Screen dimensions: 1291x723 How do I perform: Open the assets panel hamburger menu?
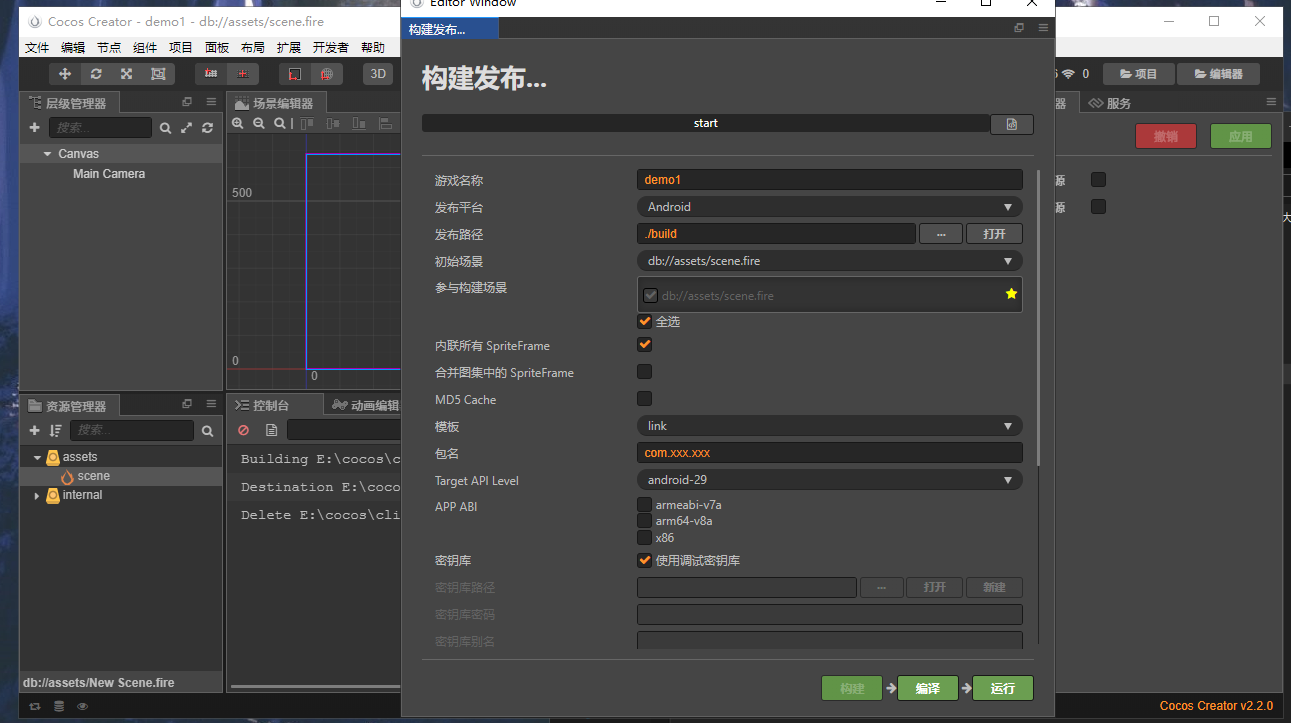click(211, 405)
